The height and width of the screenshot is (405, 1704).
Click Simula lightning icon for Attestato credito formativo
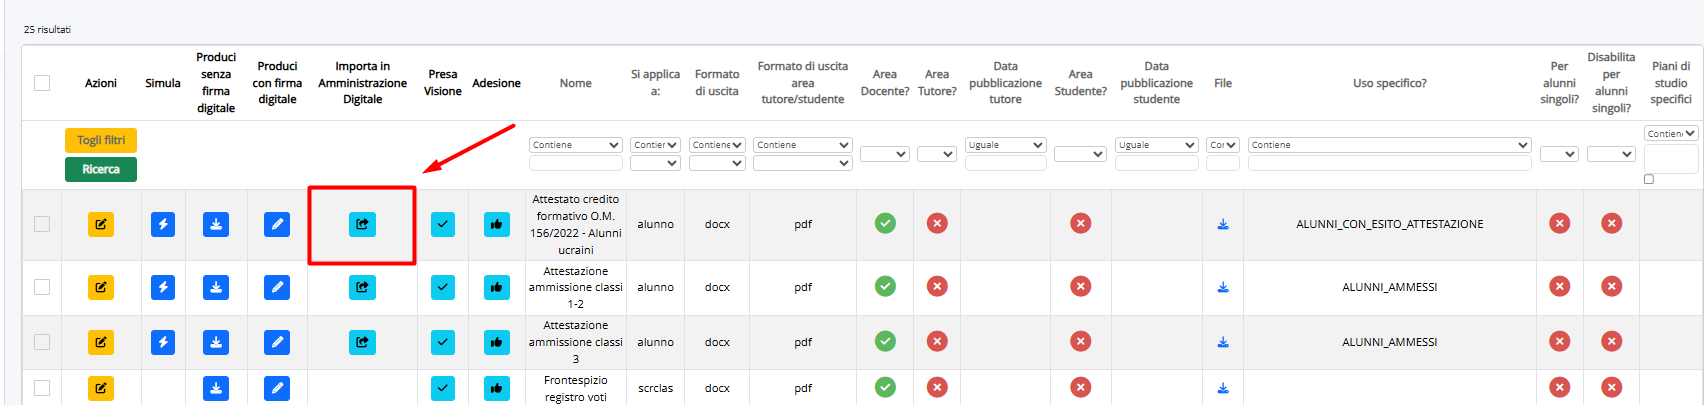click(x=163, y=224)
